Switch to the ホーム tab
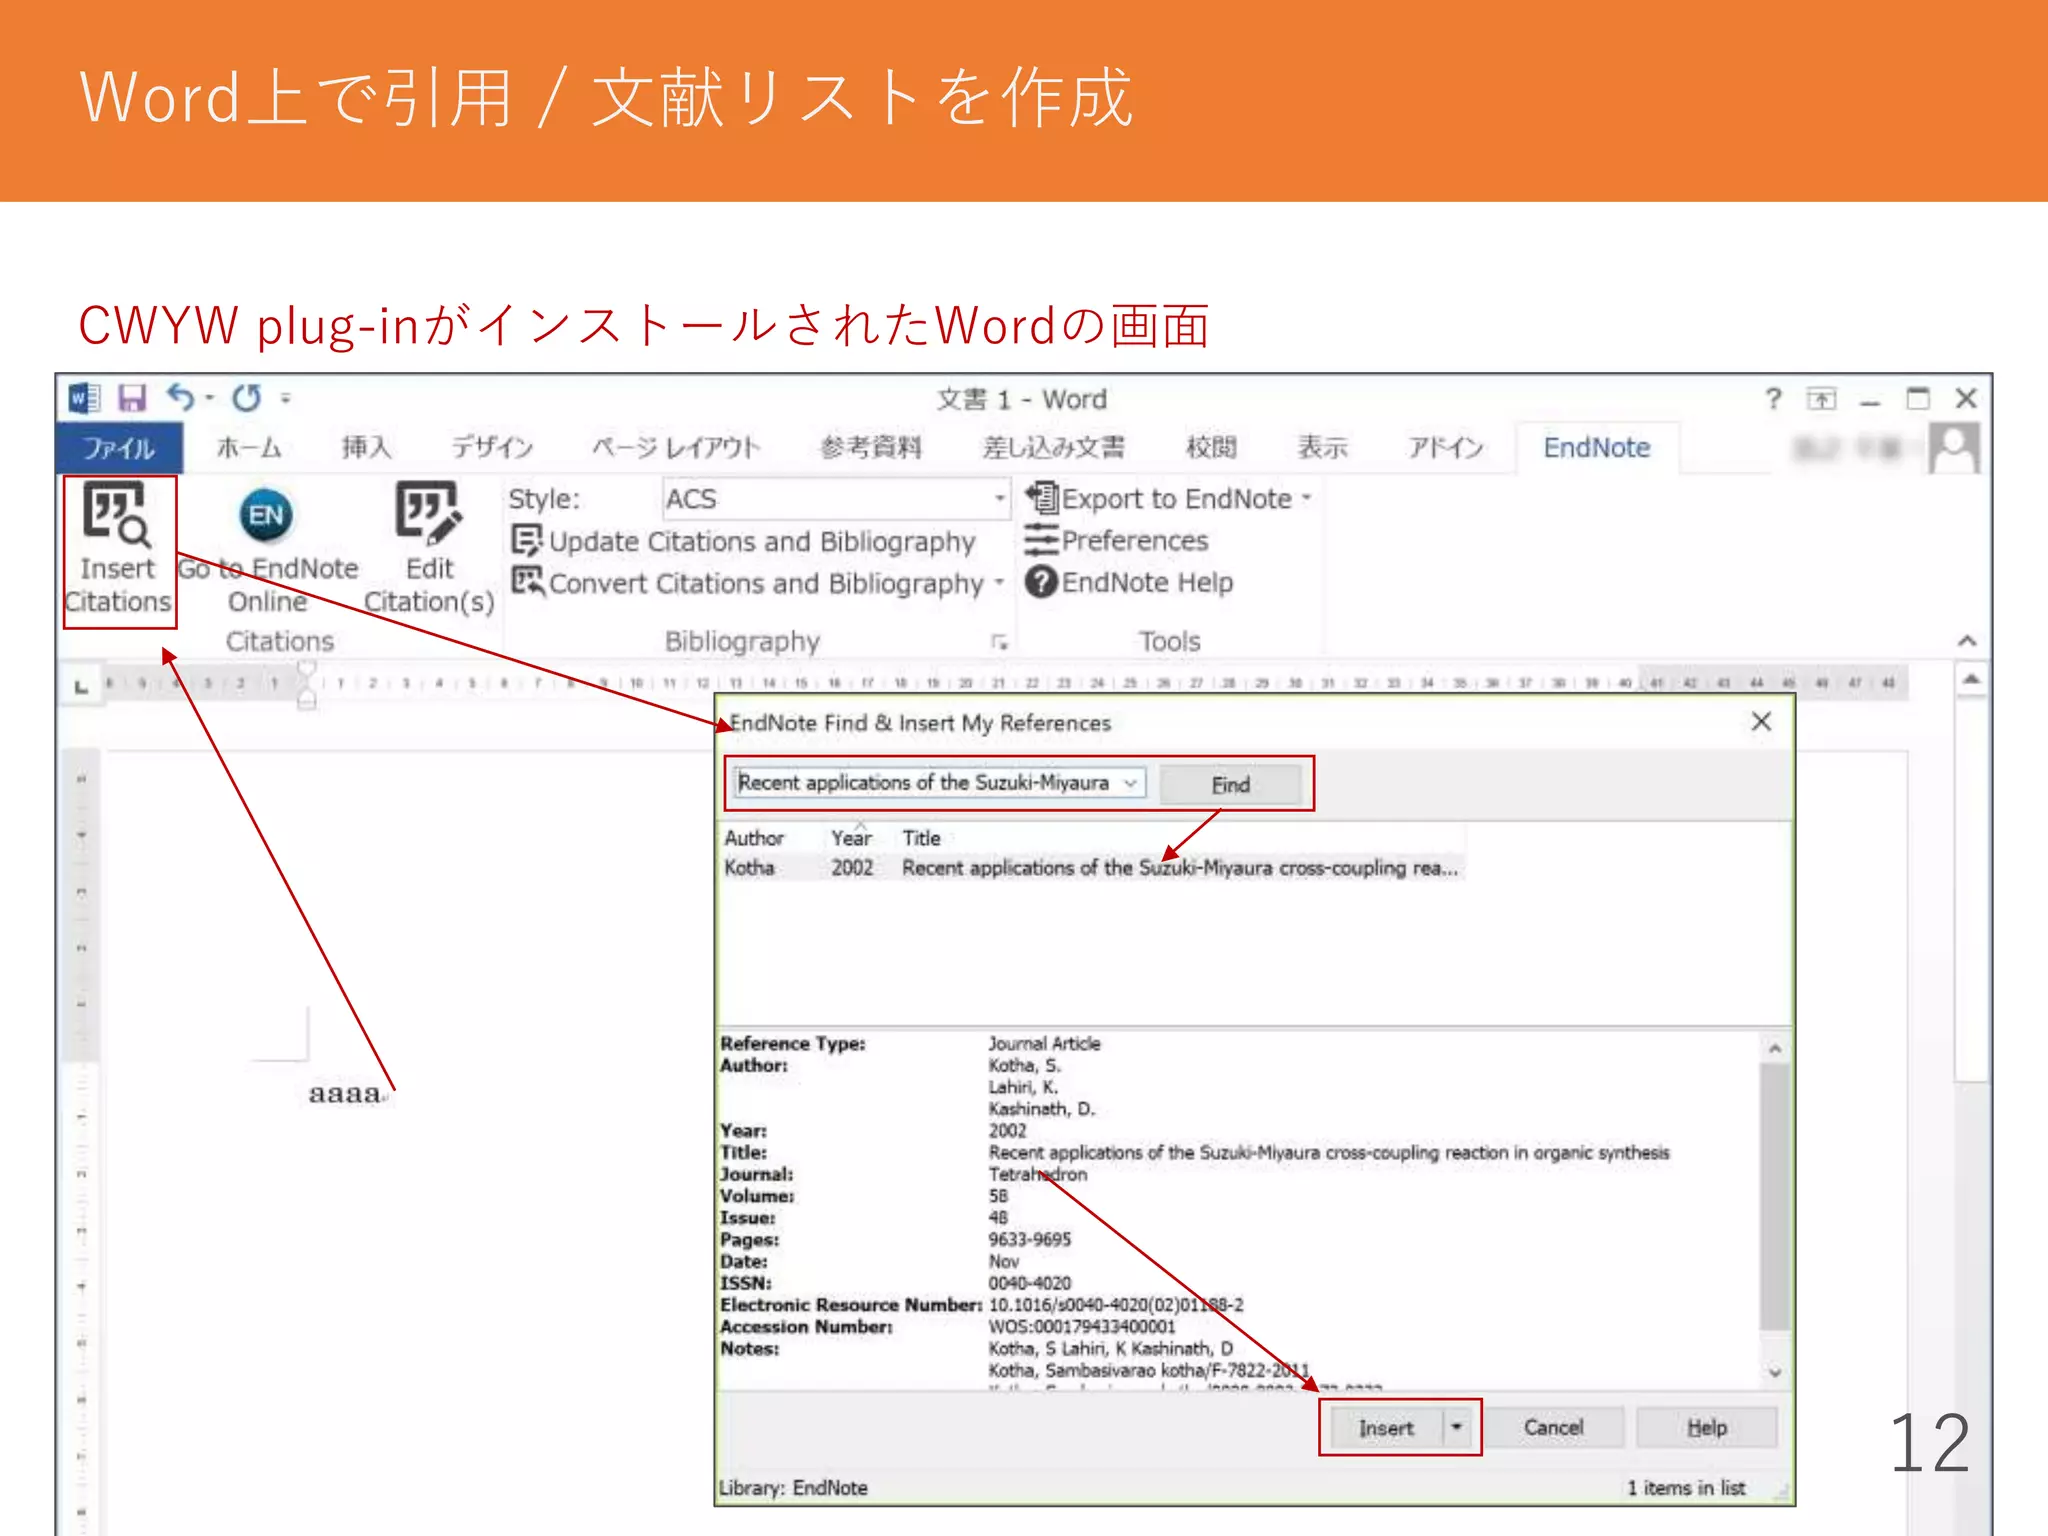 249,447
